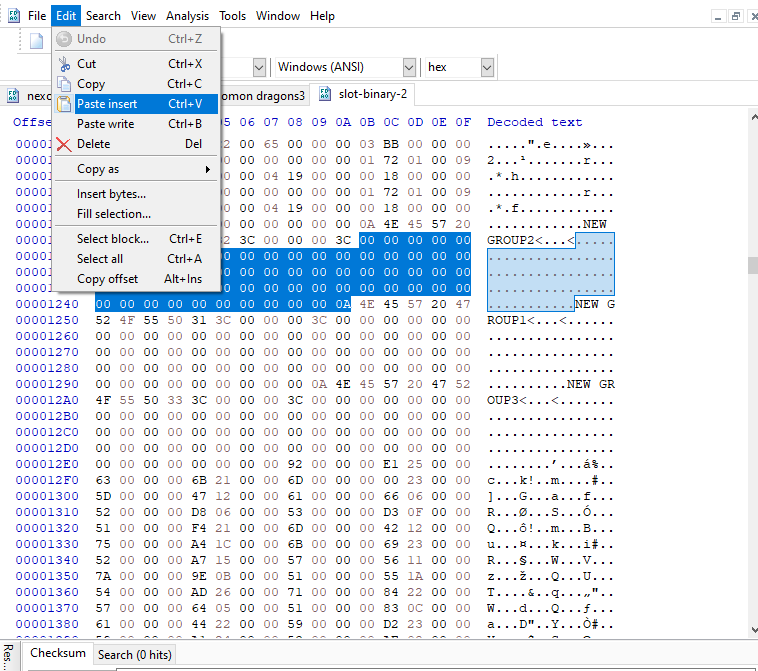The image size is (758, 671).
Task: Open the partially hidden dropdown left of encoding
Action: (x=259, y=67)
